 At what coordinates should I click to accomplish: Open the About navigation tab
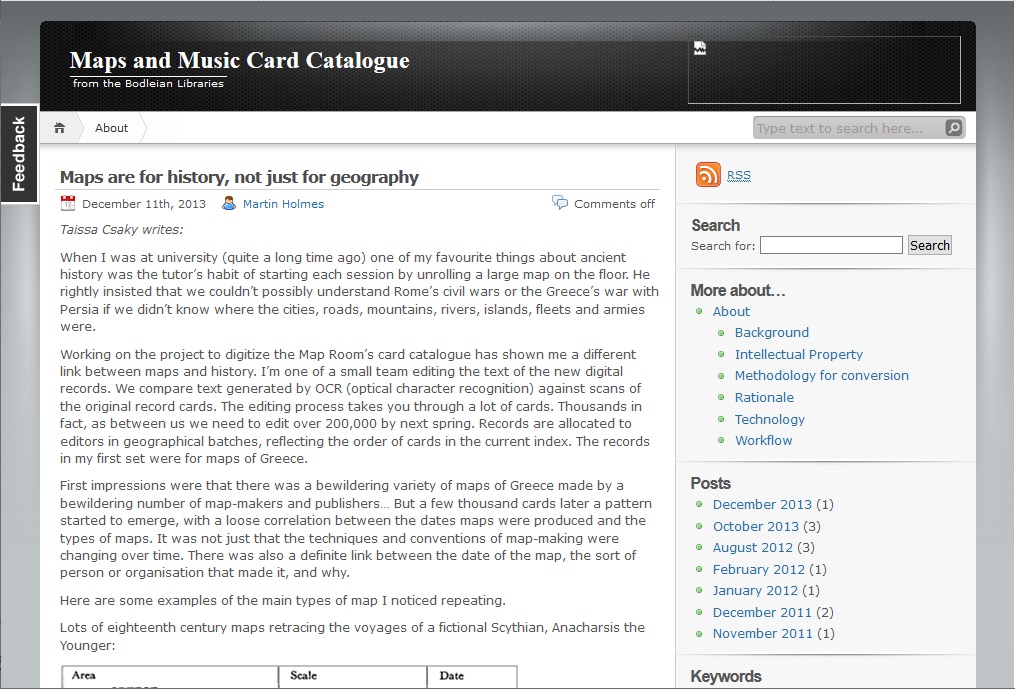(x=111, y=128)
